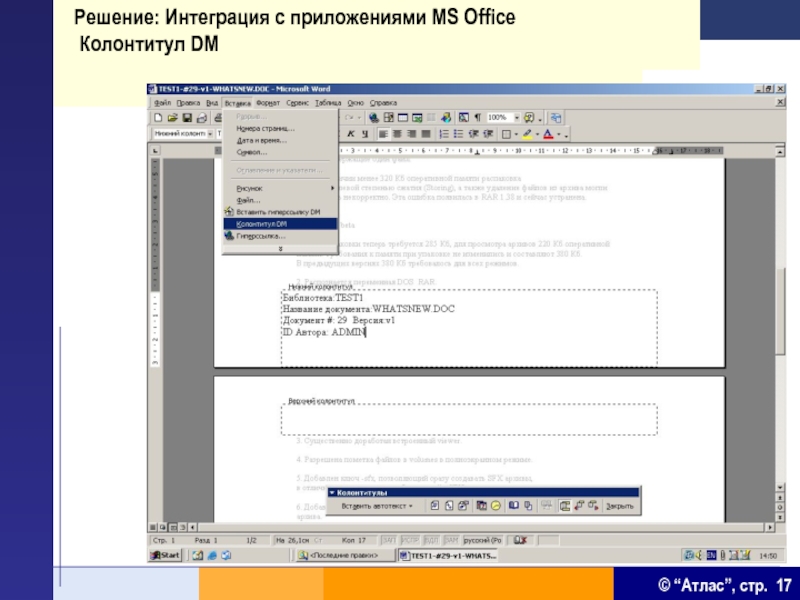
Task: Toggle ИСПР track changes in status bar
Action: pos(409,540)
